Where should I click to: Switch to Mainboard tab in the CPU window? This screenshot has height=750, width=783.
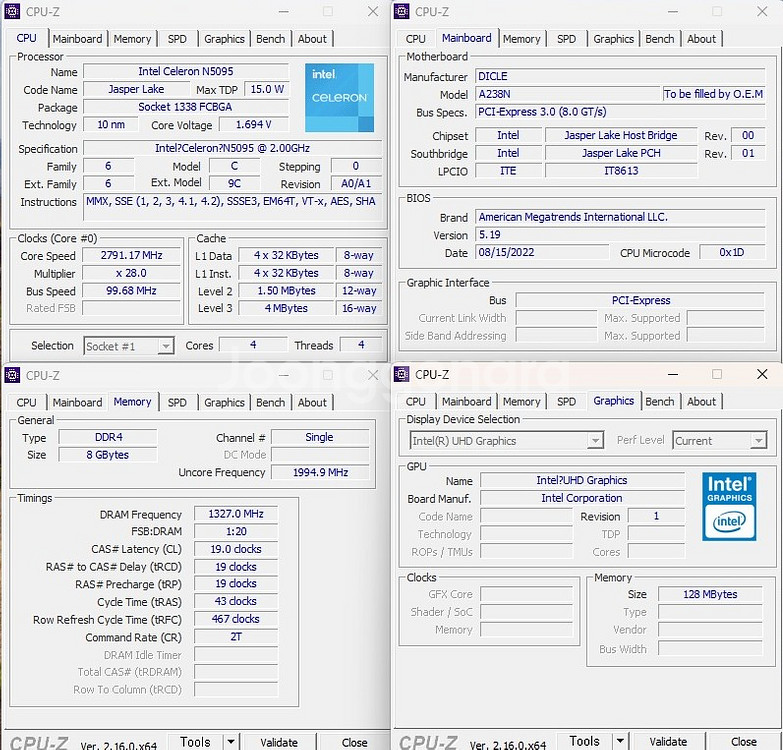point(77,39)
